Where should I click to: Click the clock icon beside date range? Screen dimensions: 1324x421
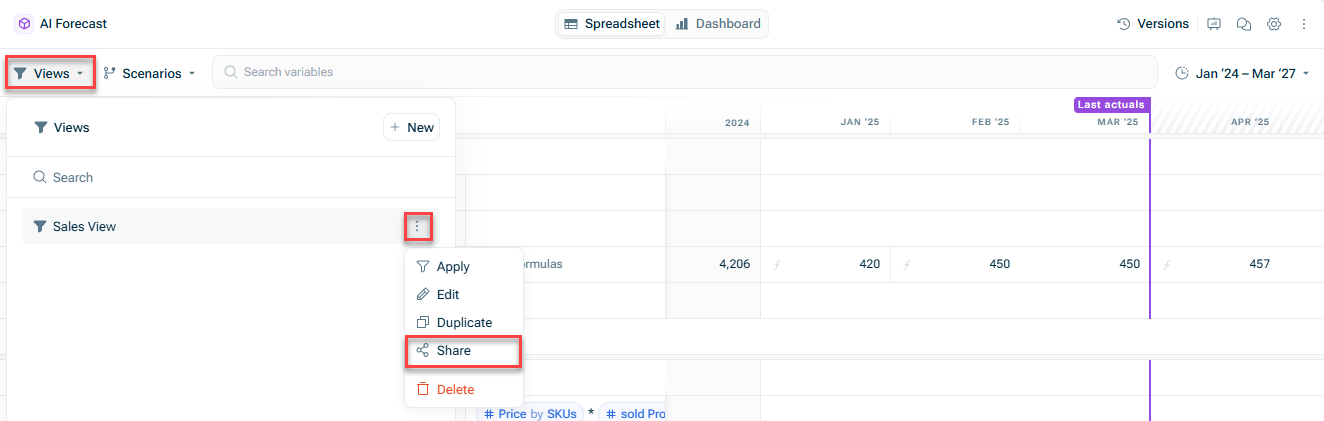[x=1182, y=73]
